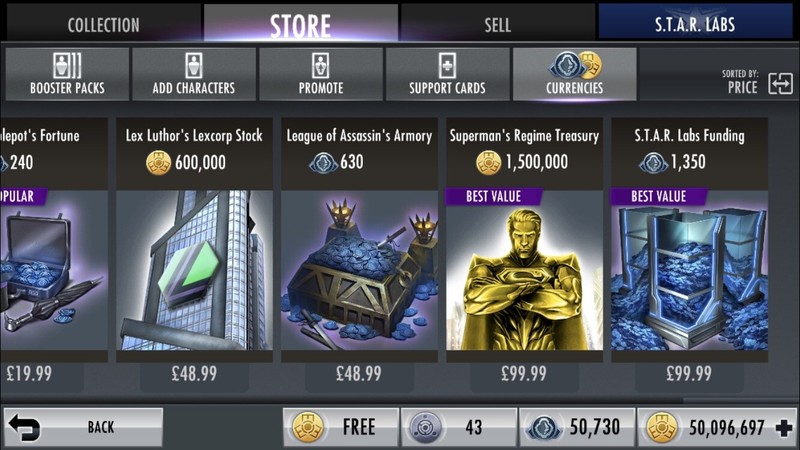Tap the plus icon to add credits
This screenshot has height=450, width=800.
[x=783, y=428]
